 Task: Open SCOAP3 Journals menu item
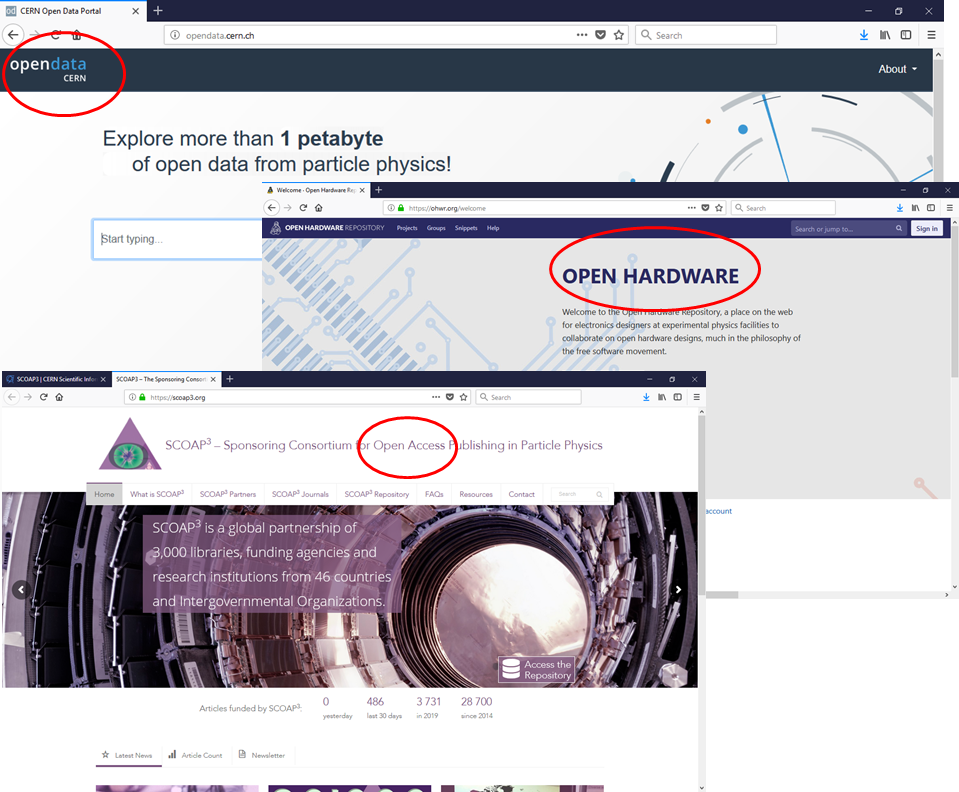300,494
